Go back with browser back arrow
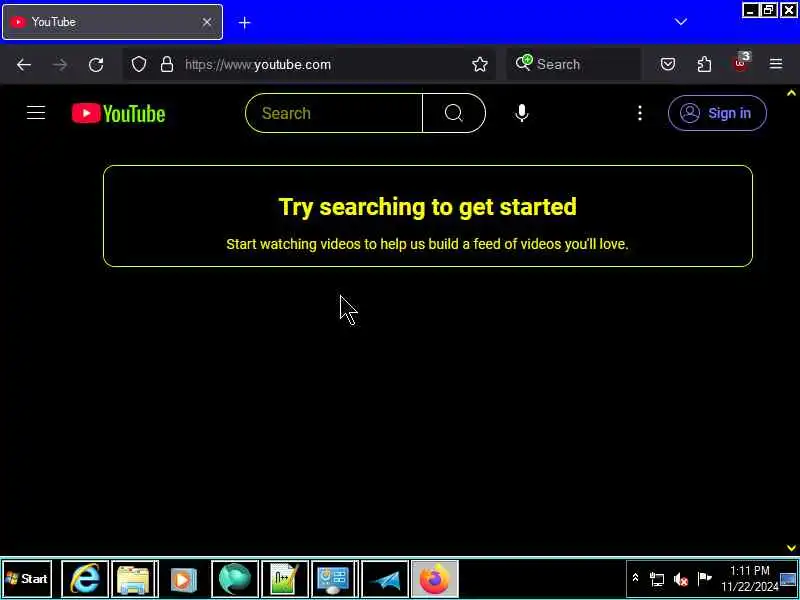 pyautogui.click(x=23, y=64)
